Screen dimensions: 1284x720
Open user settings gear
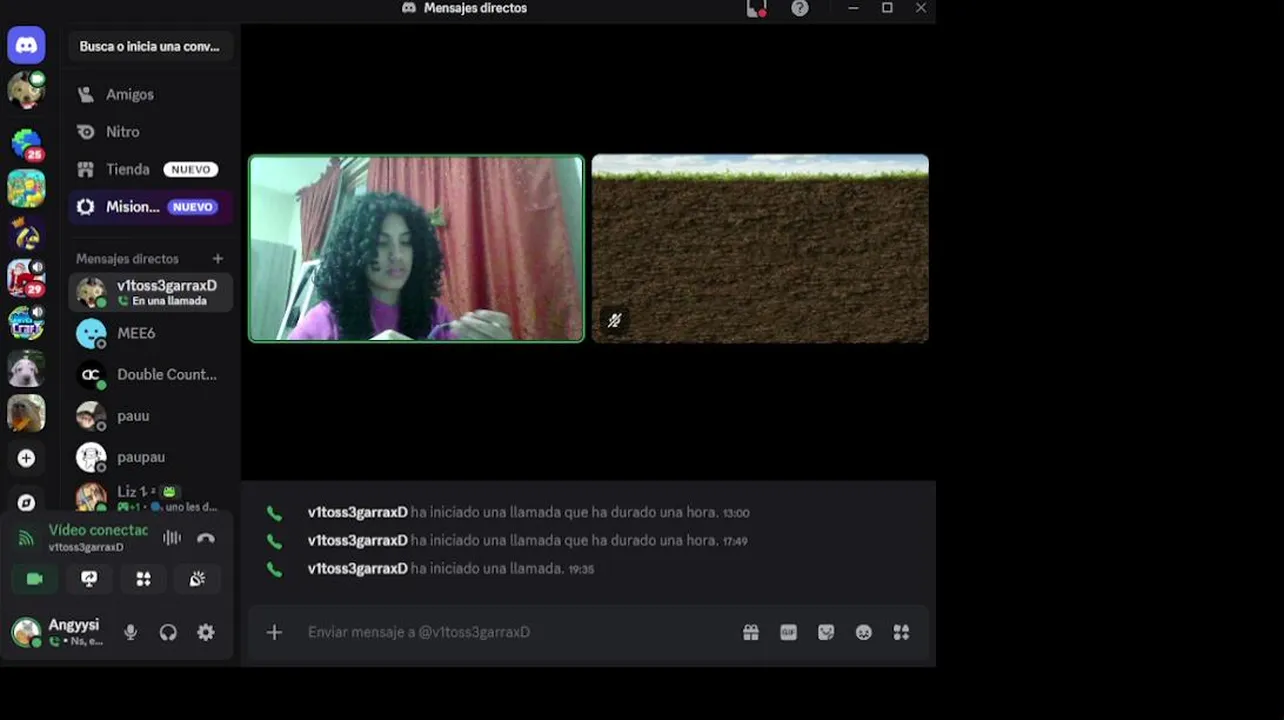click(206, 632)
